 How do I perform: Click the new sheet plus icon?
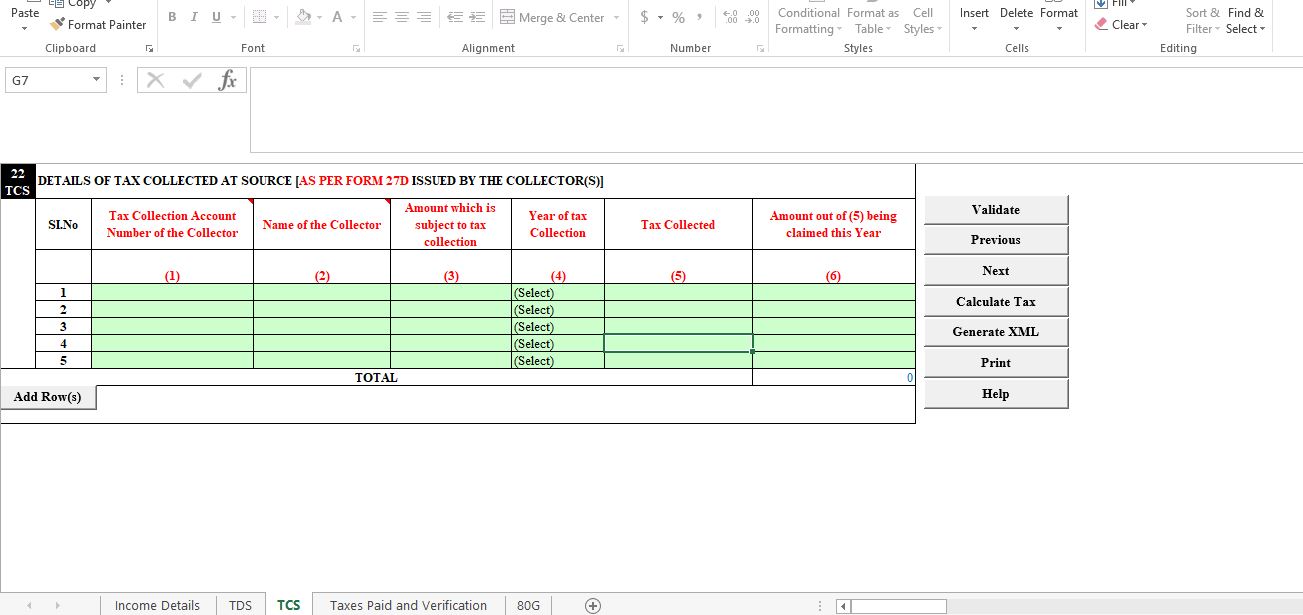(592, 604)
